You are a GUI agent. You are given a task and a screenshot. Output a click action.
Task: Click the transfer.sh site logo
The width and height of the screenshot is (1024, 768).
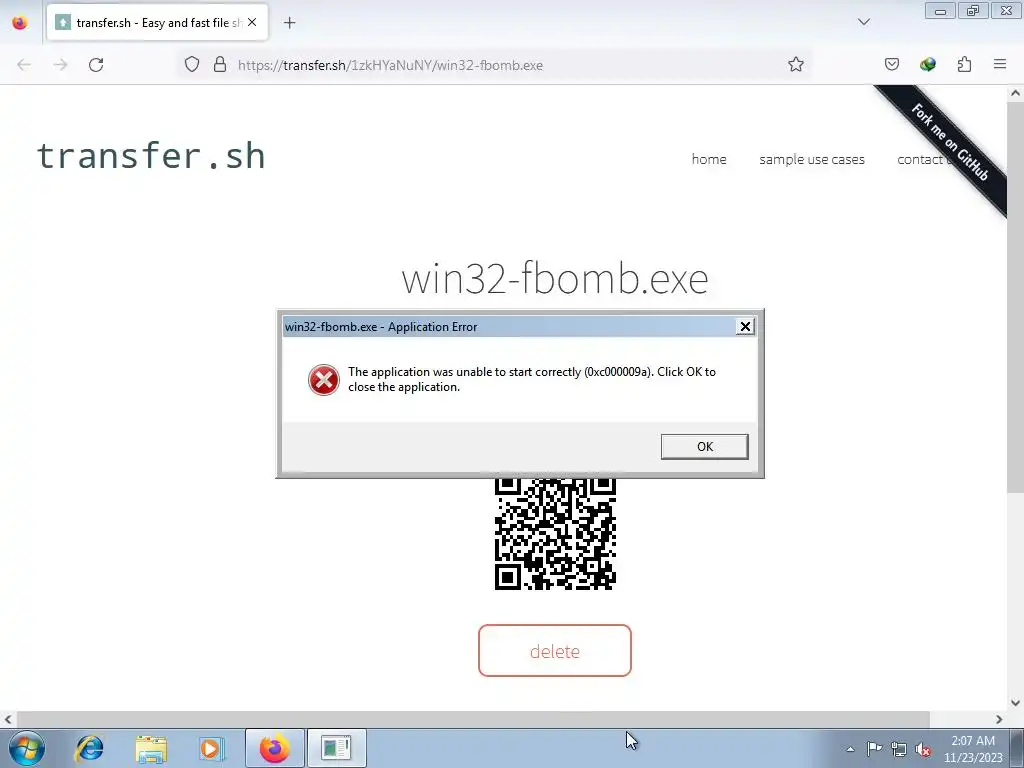click(x=151, y=156)
